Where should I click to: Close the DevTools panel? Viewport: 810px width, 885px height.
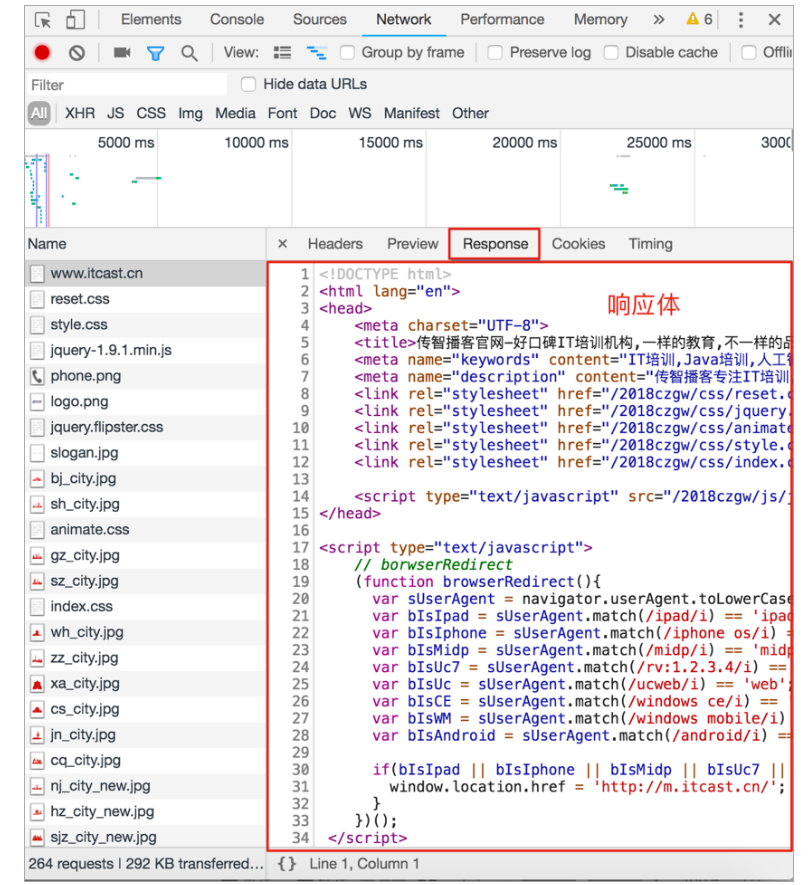point(774,20)
